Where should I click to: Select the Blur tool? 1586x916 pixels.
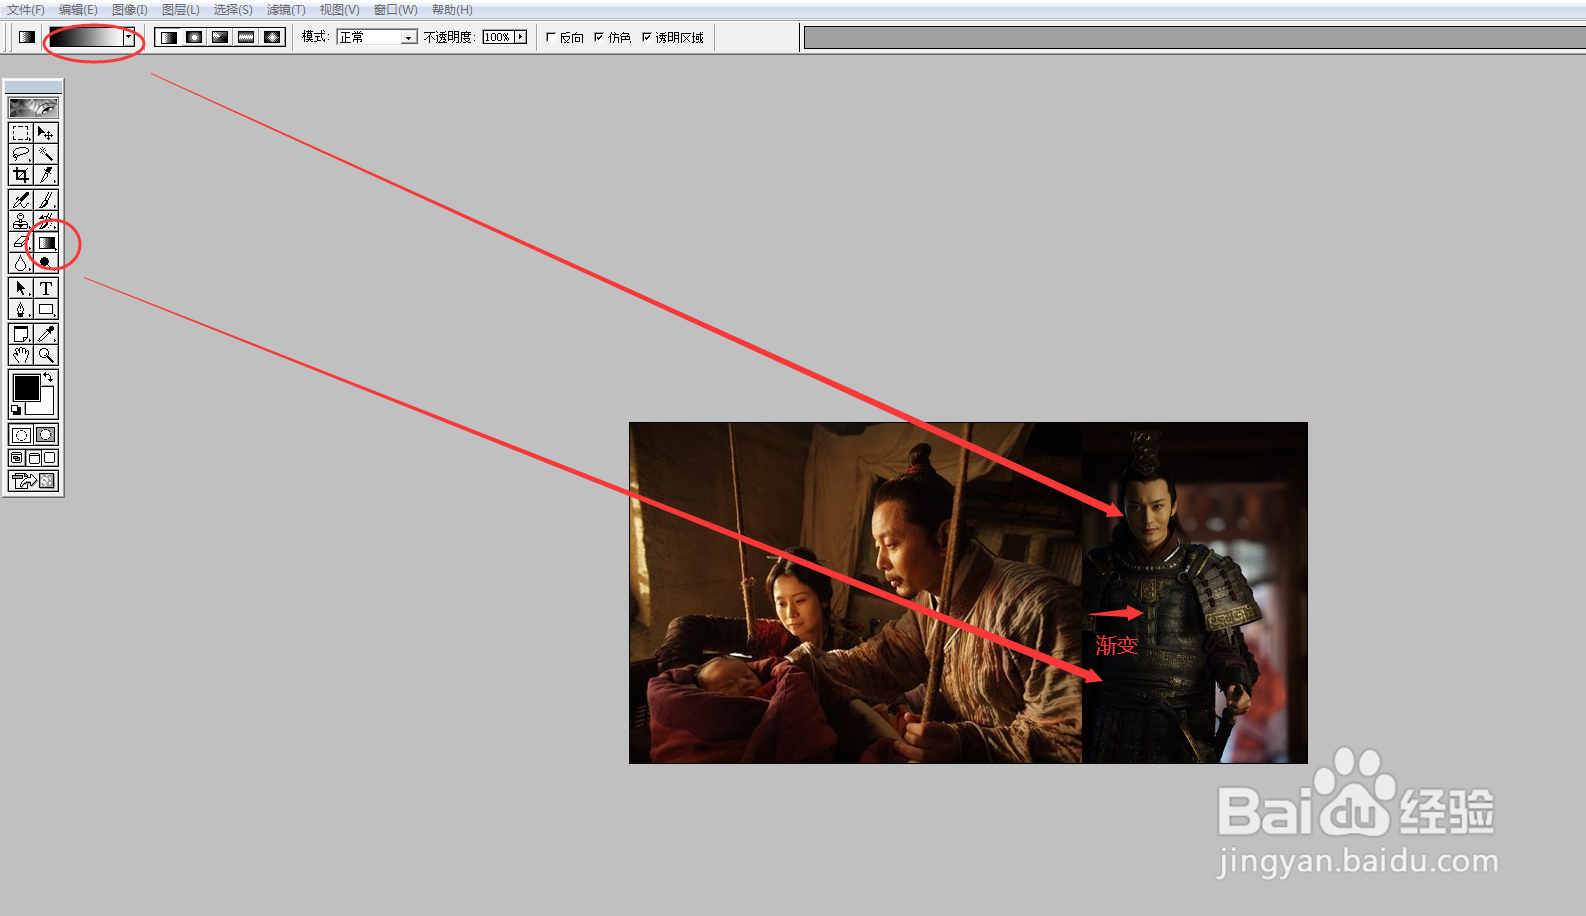tap(21, 263)
